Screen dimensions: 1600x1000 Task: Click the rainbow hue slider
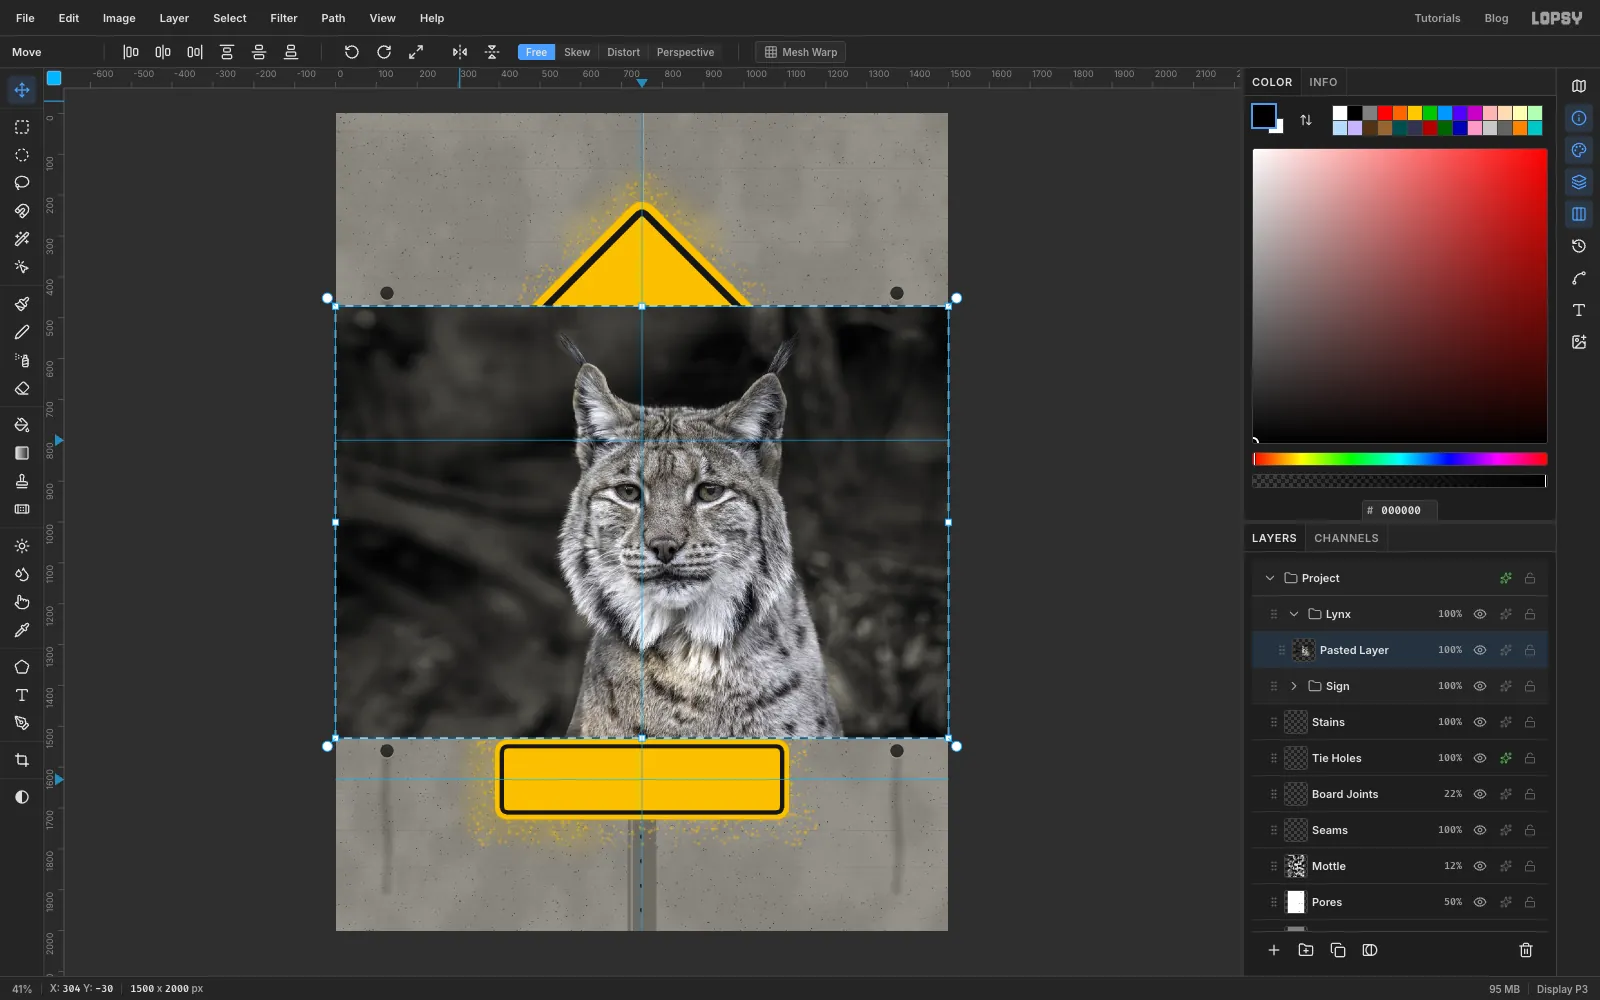[x=1400, y=459]
